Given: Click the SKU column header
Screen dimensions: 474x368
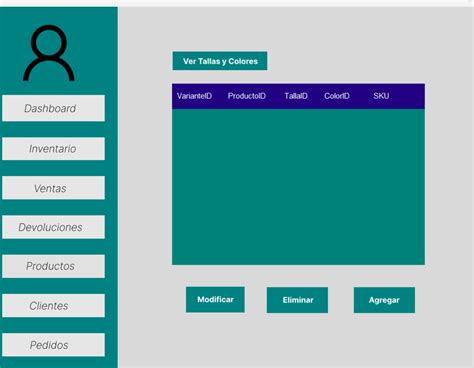Looking at the screenshot, I should pos(381,96).
